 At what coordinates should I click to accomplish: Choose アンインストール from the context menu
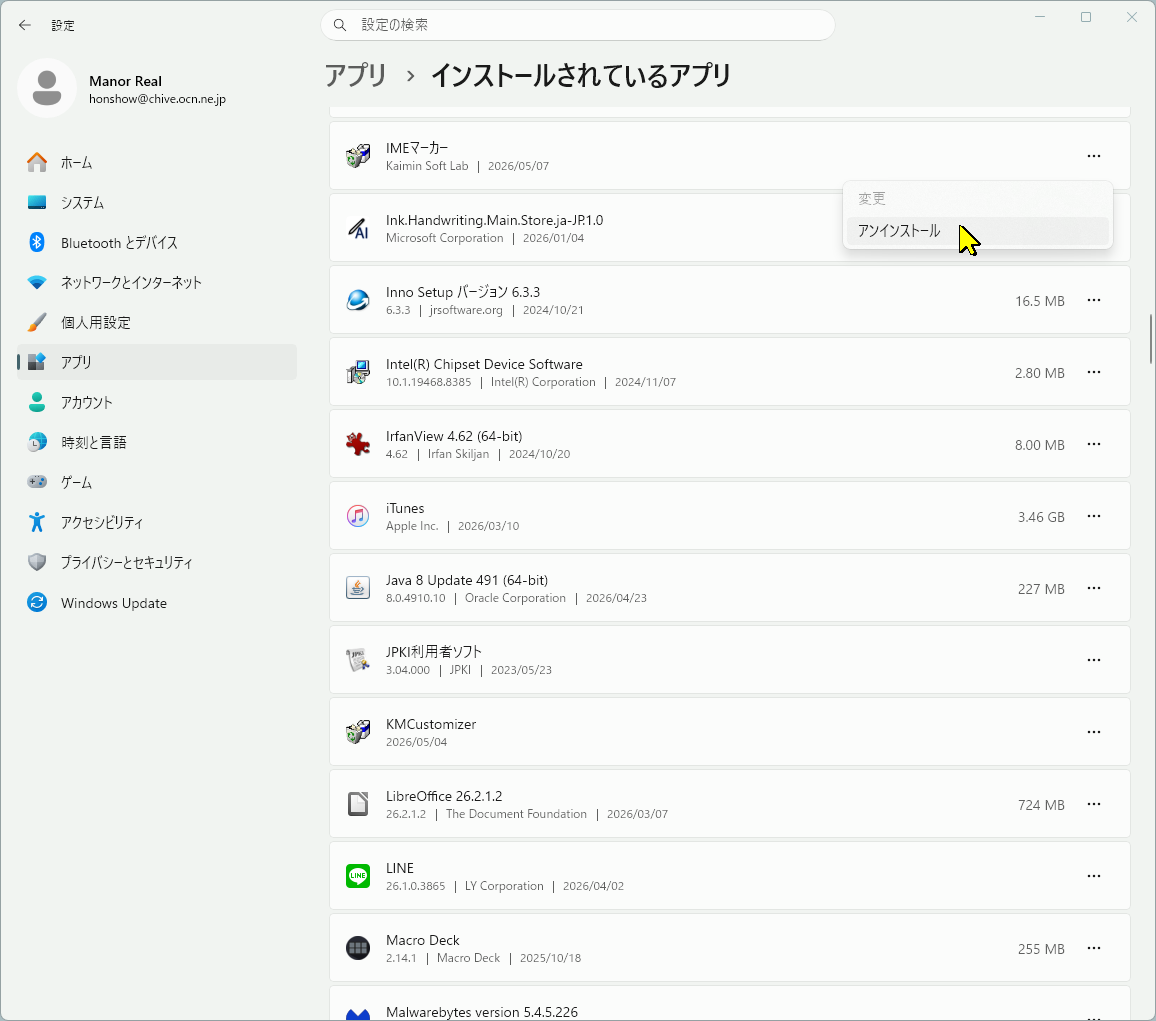point(978,231)
